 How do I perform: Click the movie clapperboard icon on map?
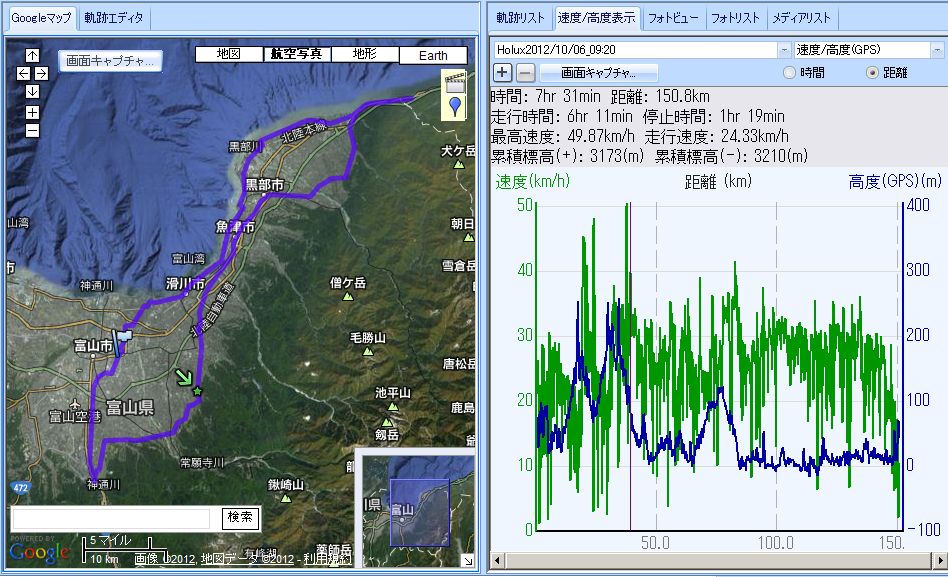click(x=455, y=81)
